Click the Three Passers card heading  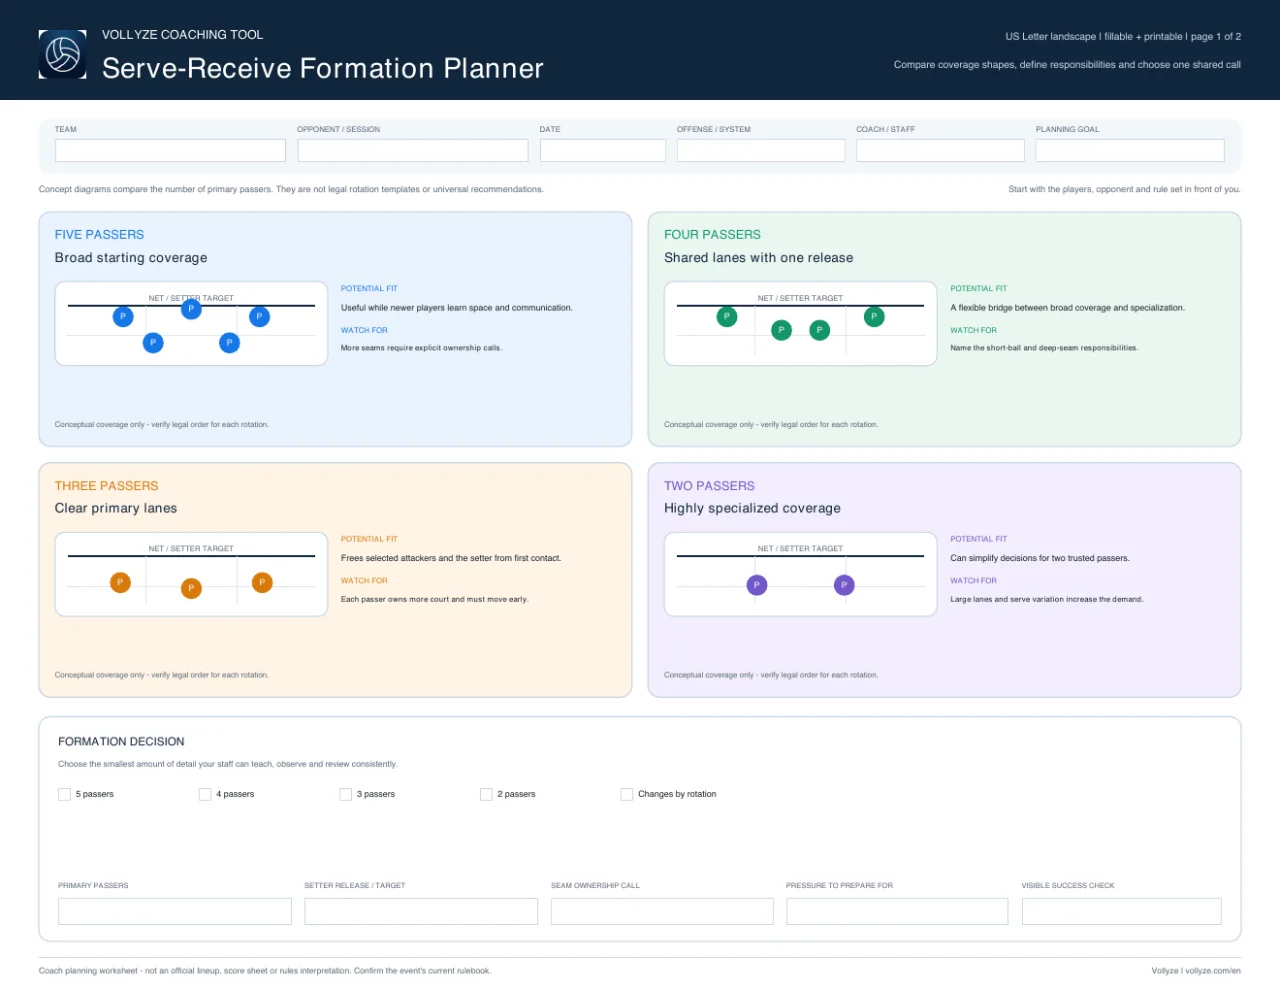(x=106, y=486)
